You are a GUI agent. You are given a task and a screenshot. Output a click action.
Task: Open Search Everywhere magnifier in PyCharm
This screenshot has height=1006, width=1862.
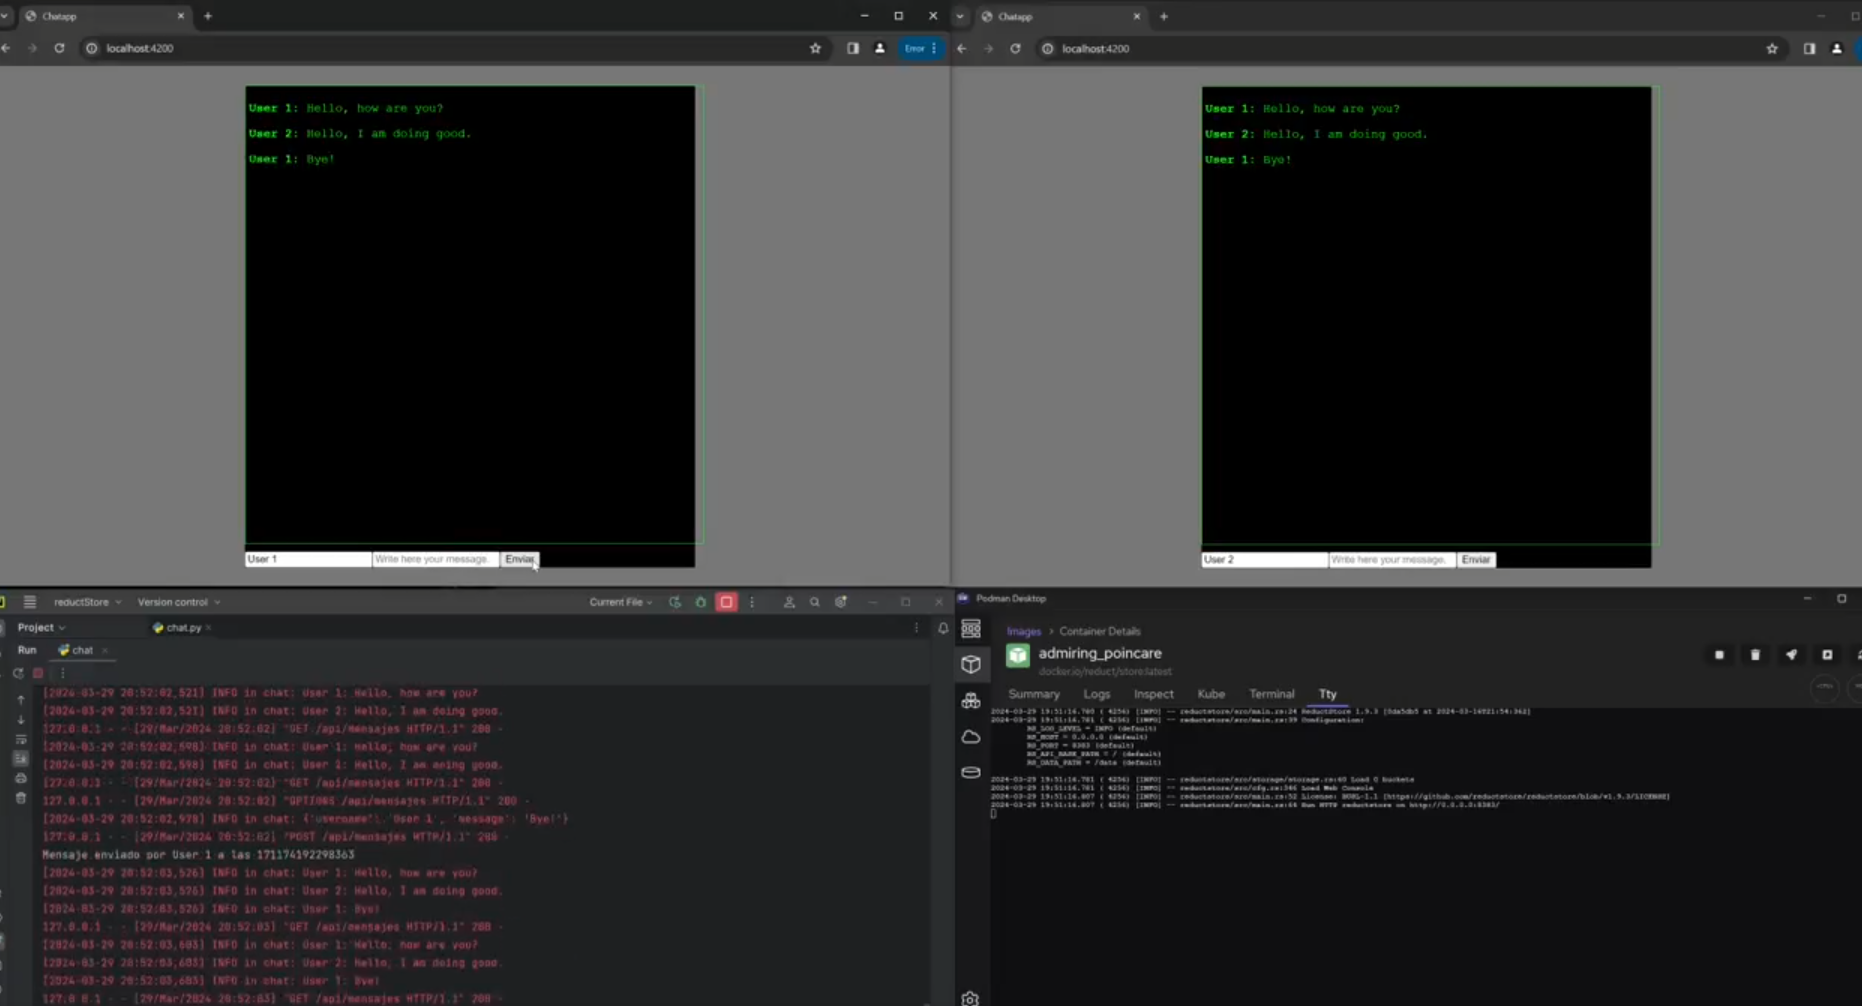pos(815,602)
